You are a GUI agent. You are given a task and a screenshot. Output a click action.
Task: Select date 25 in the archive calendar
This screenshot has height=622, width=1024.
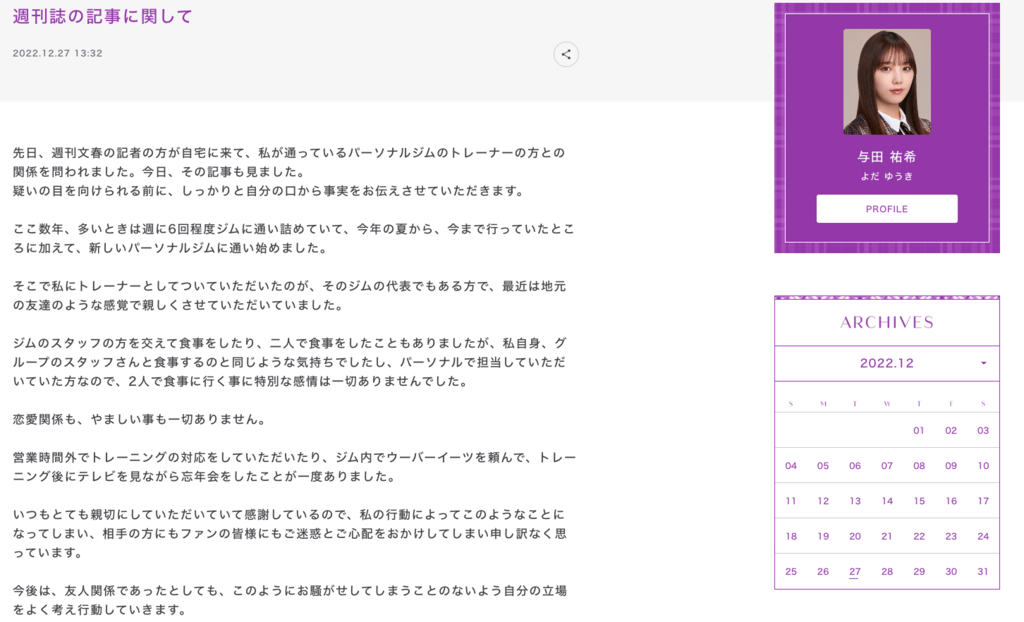tap(791, 572)
